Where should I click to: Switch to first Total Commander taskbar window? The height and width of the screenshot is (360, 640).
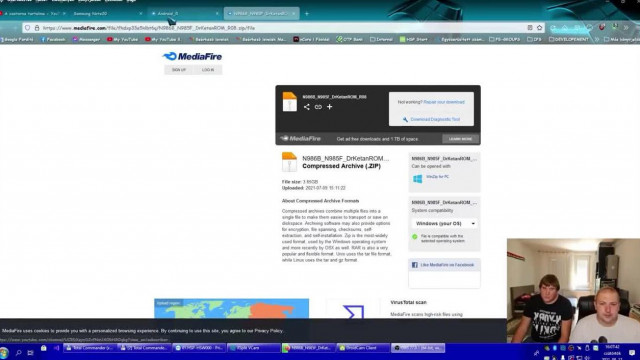pyautogui.click(x=89, y=348)
